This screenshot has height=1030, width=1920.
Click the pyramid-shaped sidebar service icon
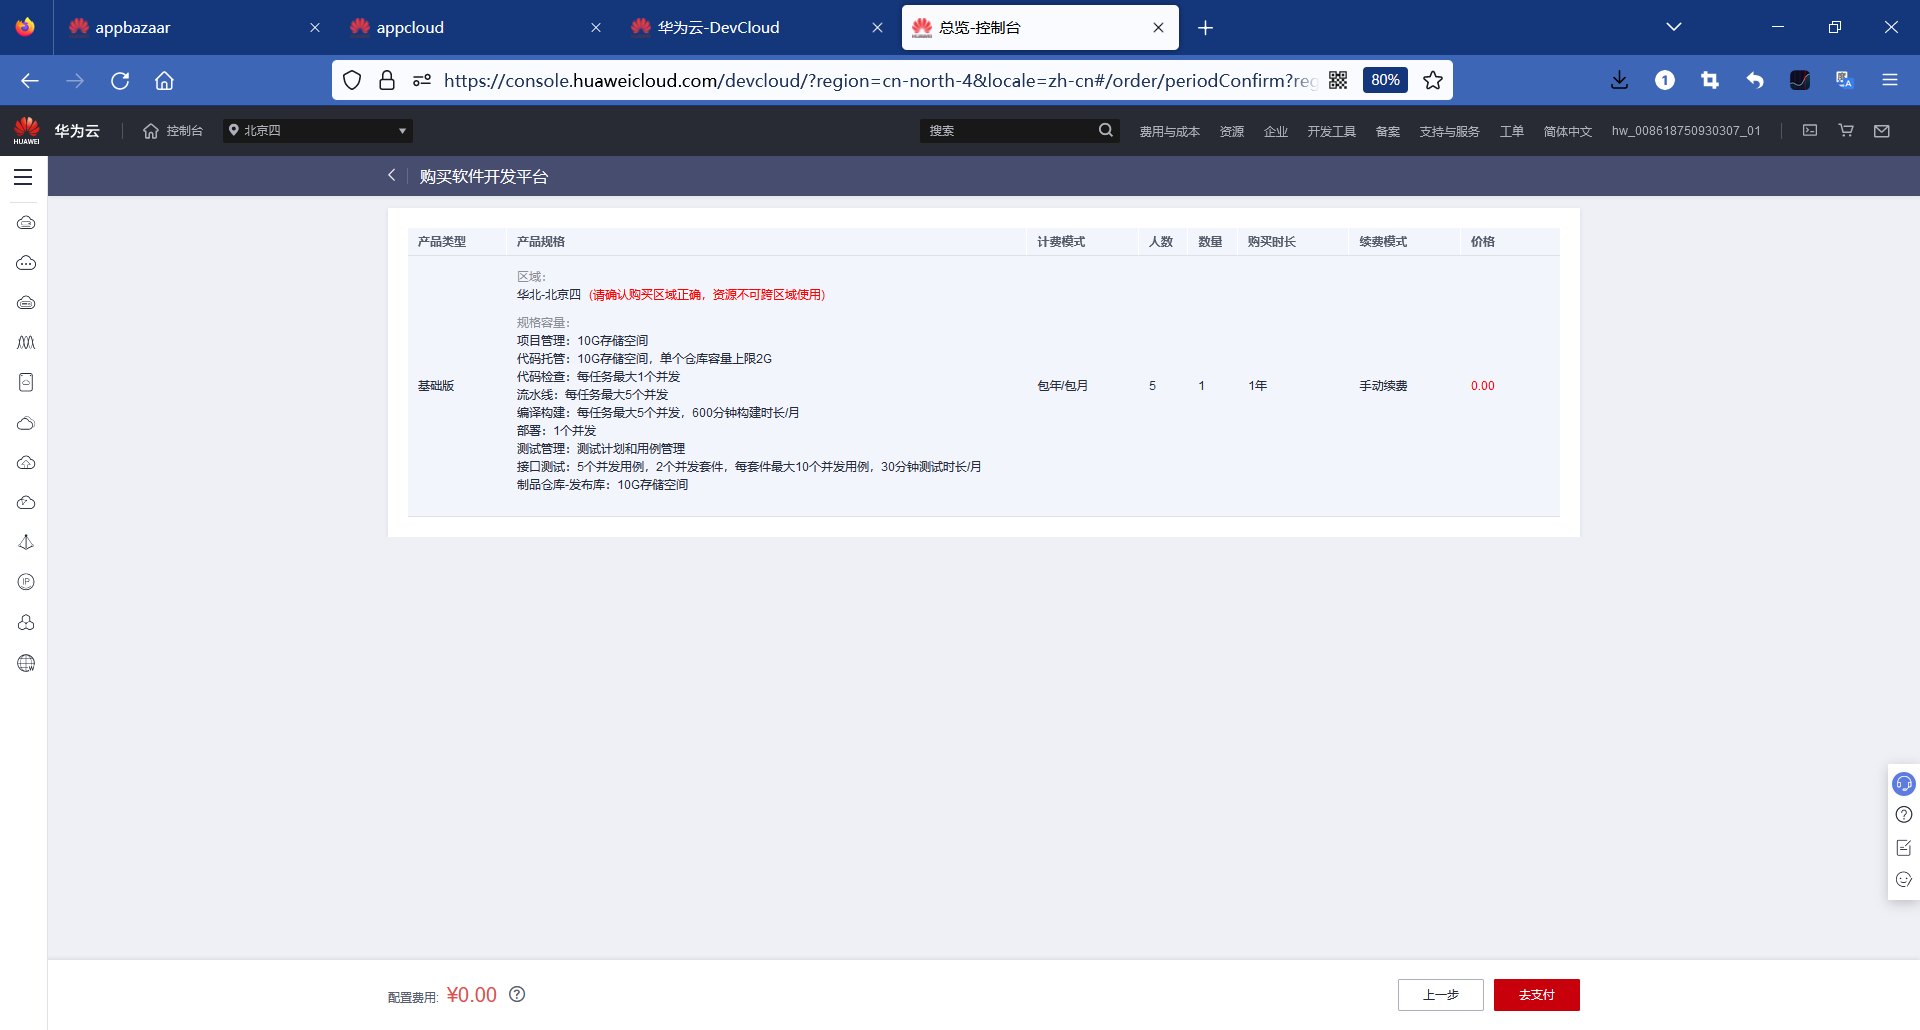coord(26,542)
